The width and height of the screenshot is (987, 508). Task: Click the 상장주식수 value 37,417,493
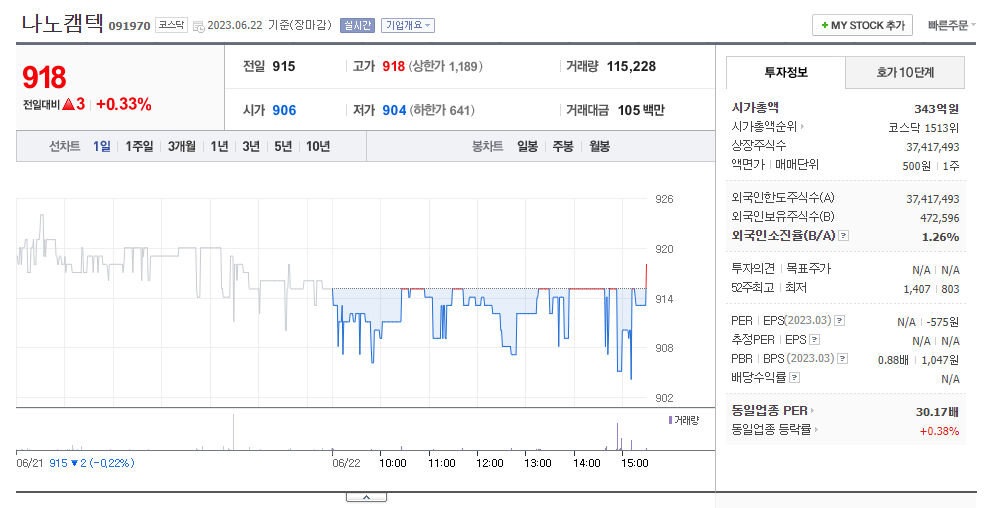point(933,147)
